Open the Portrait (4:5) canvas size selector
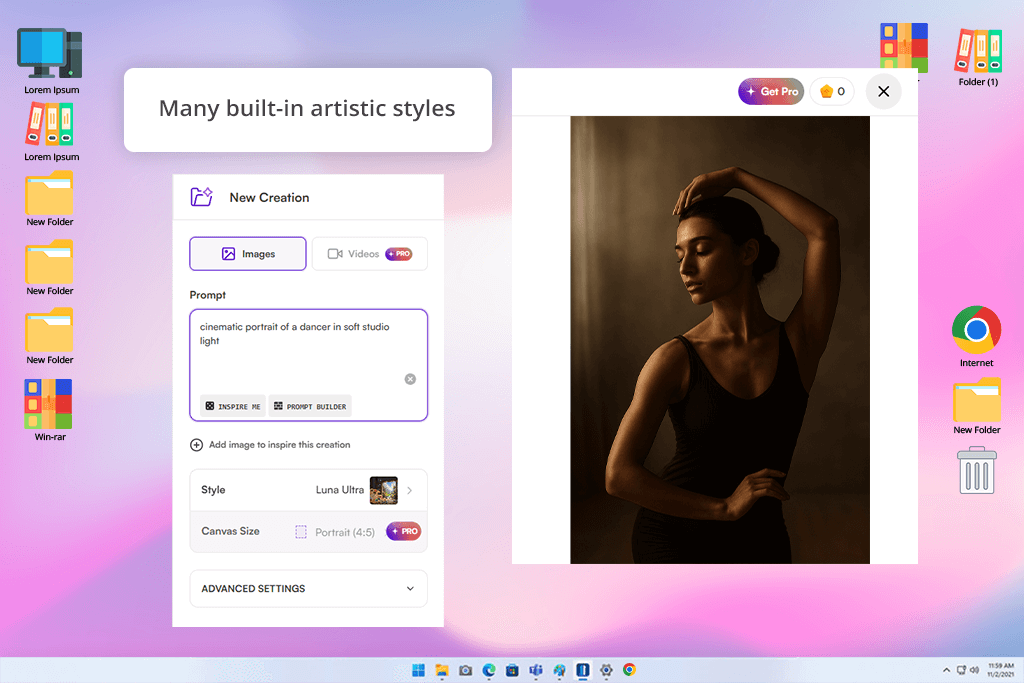Image resolution: width=1024 pixels, height=683 pixels. pos(335,532)
